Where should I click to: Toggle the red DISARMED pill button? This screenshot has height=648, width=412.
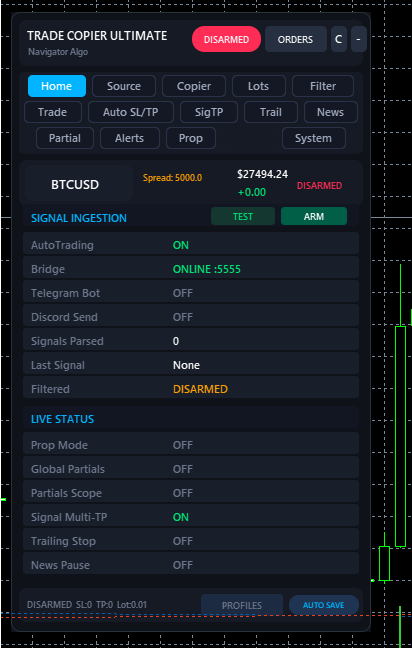[x=226, y=39]
